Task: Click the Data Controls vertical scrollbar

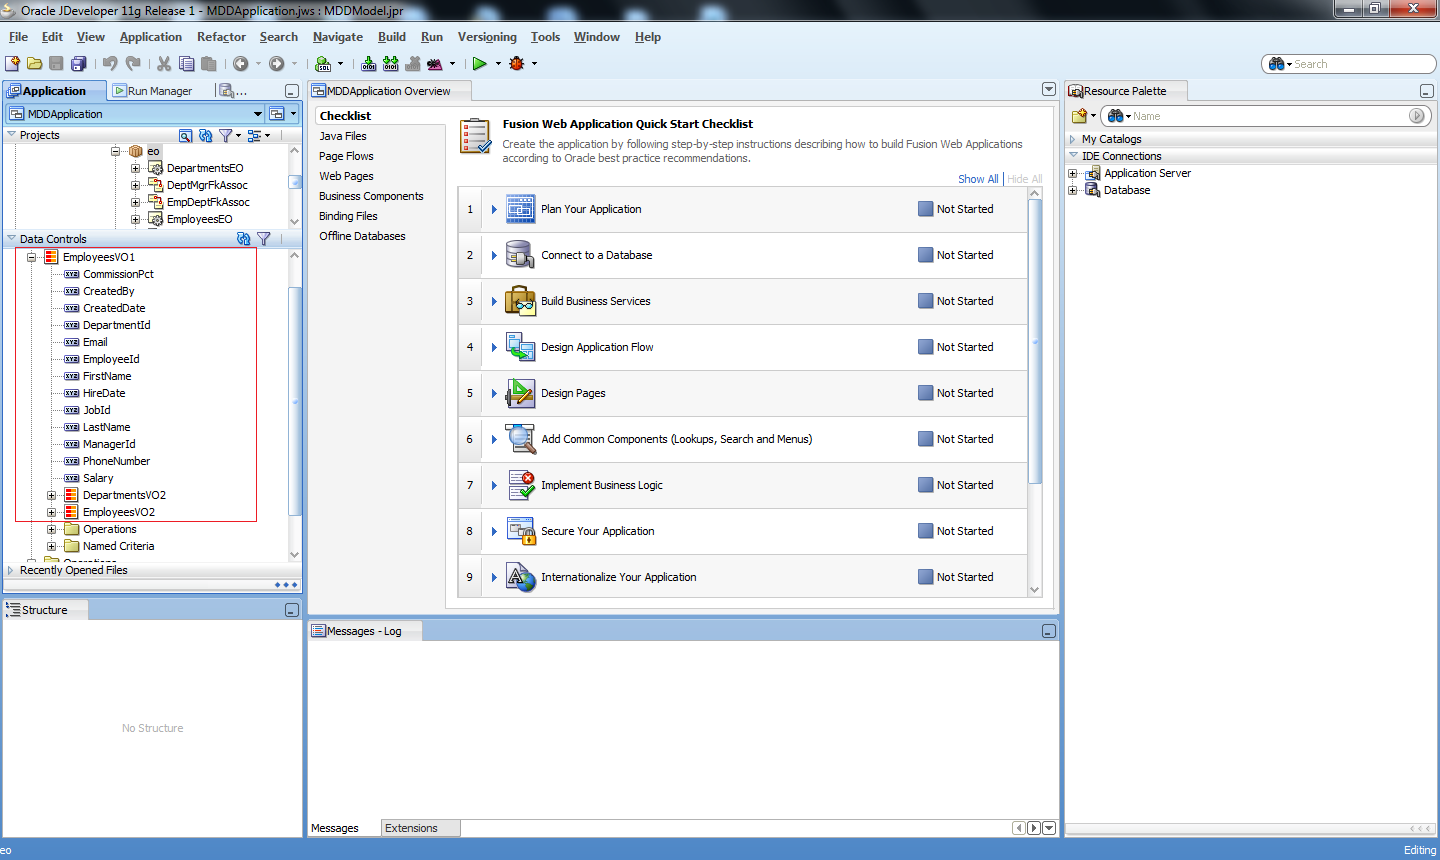Action: pyautogui.click(x=295, y=400)
